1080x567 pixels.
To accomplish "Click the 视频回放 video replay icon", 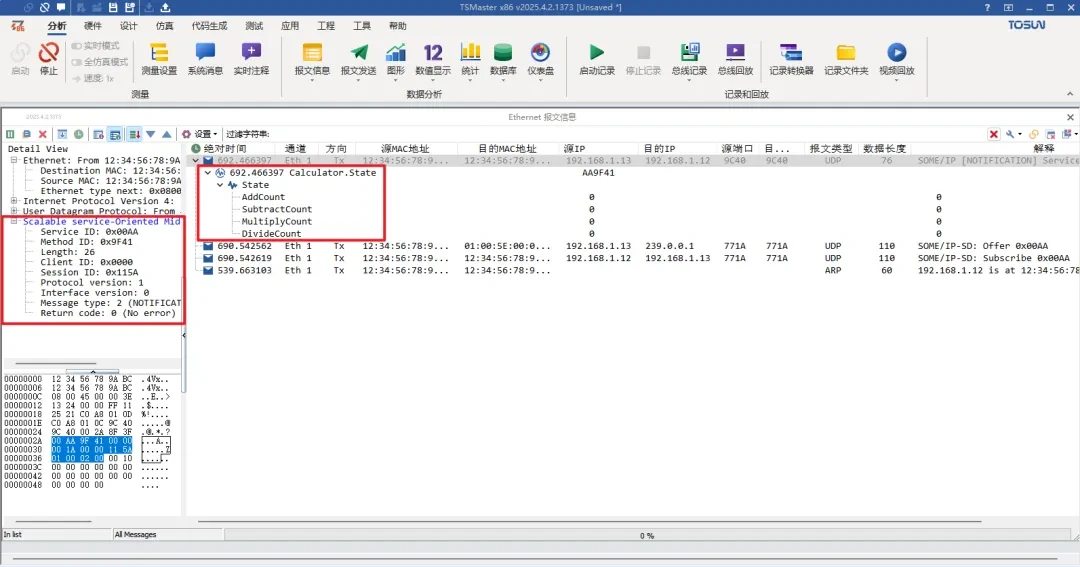I will click(x=896, y=59).
